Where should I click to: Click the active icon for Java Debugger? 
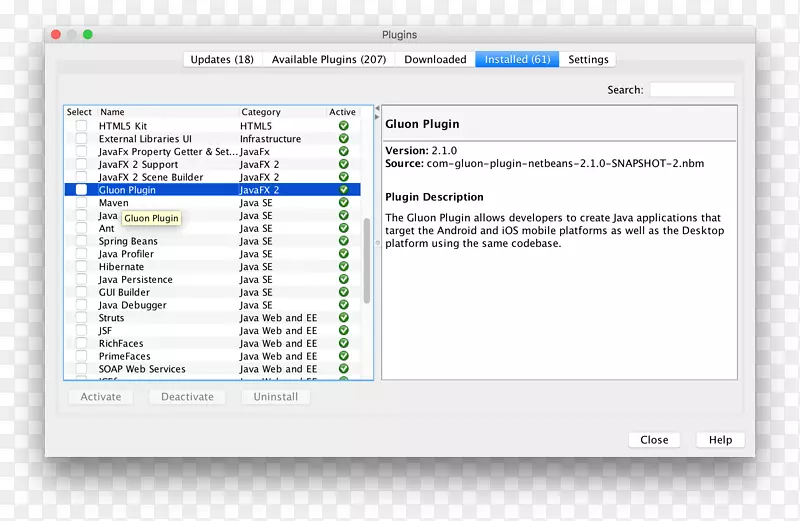343,305
